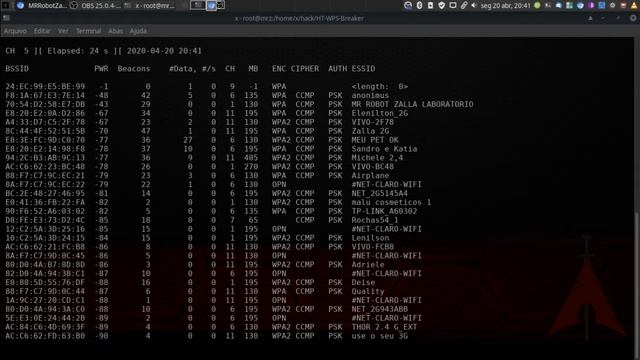Click the ESSID column header
This screenshot has height=360, width=640.
tap(363, 69)
